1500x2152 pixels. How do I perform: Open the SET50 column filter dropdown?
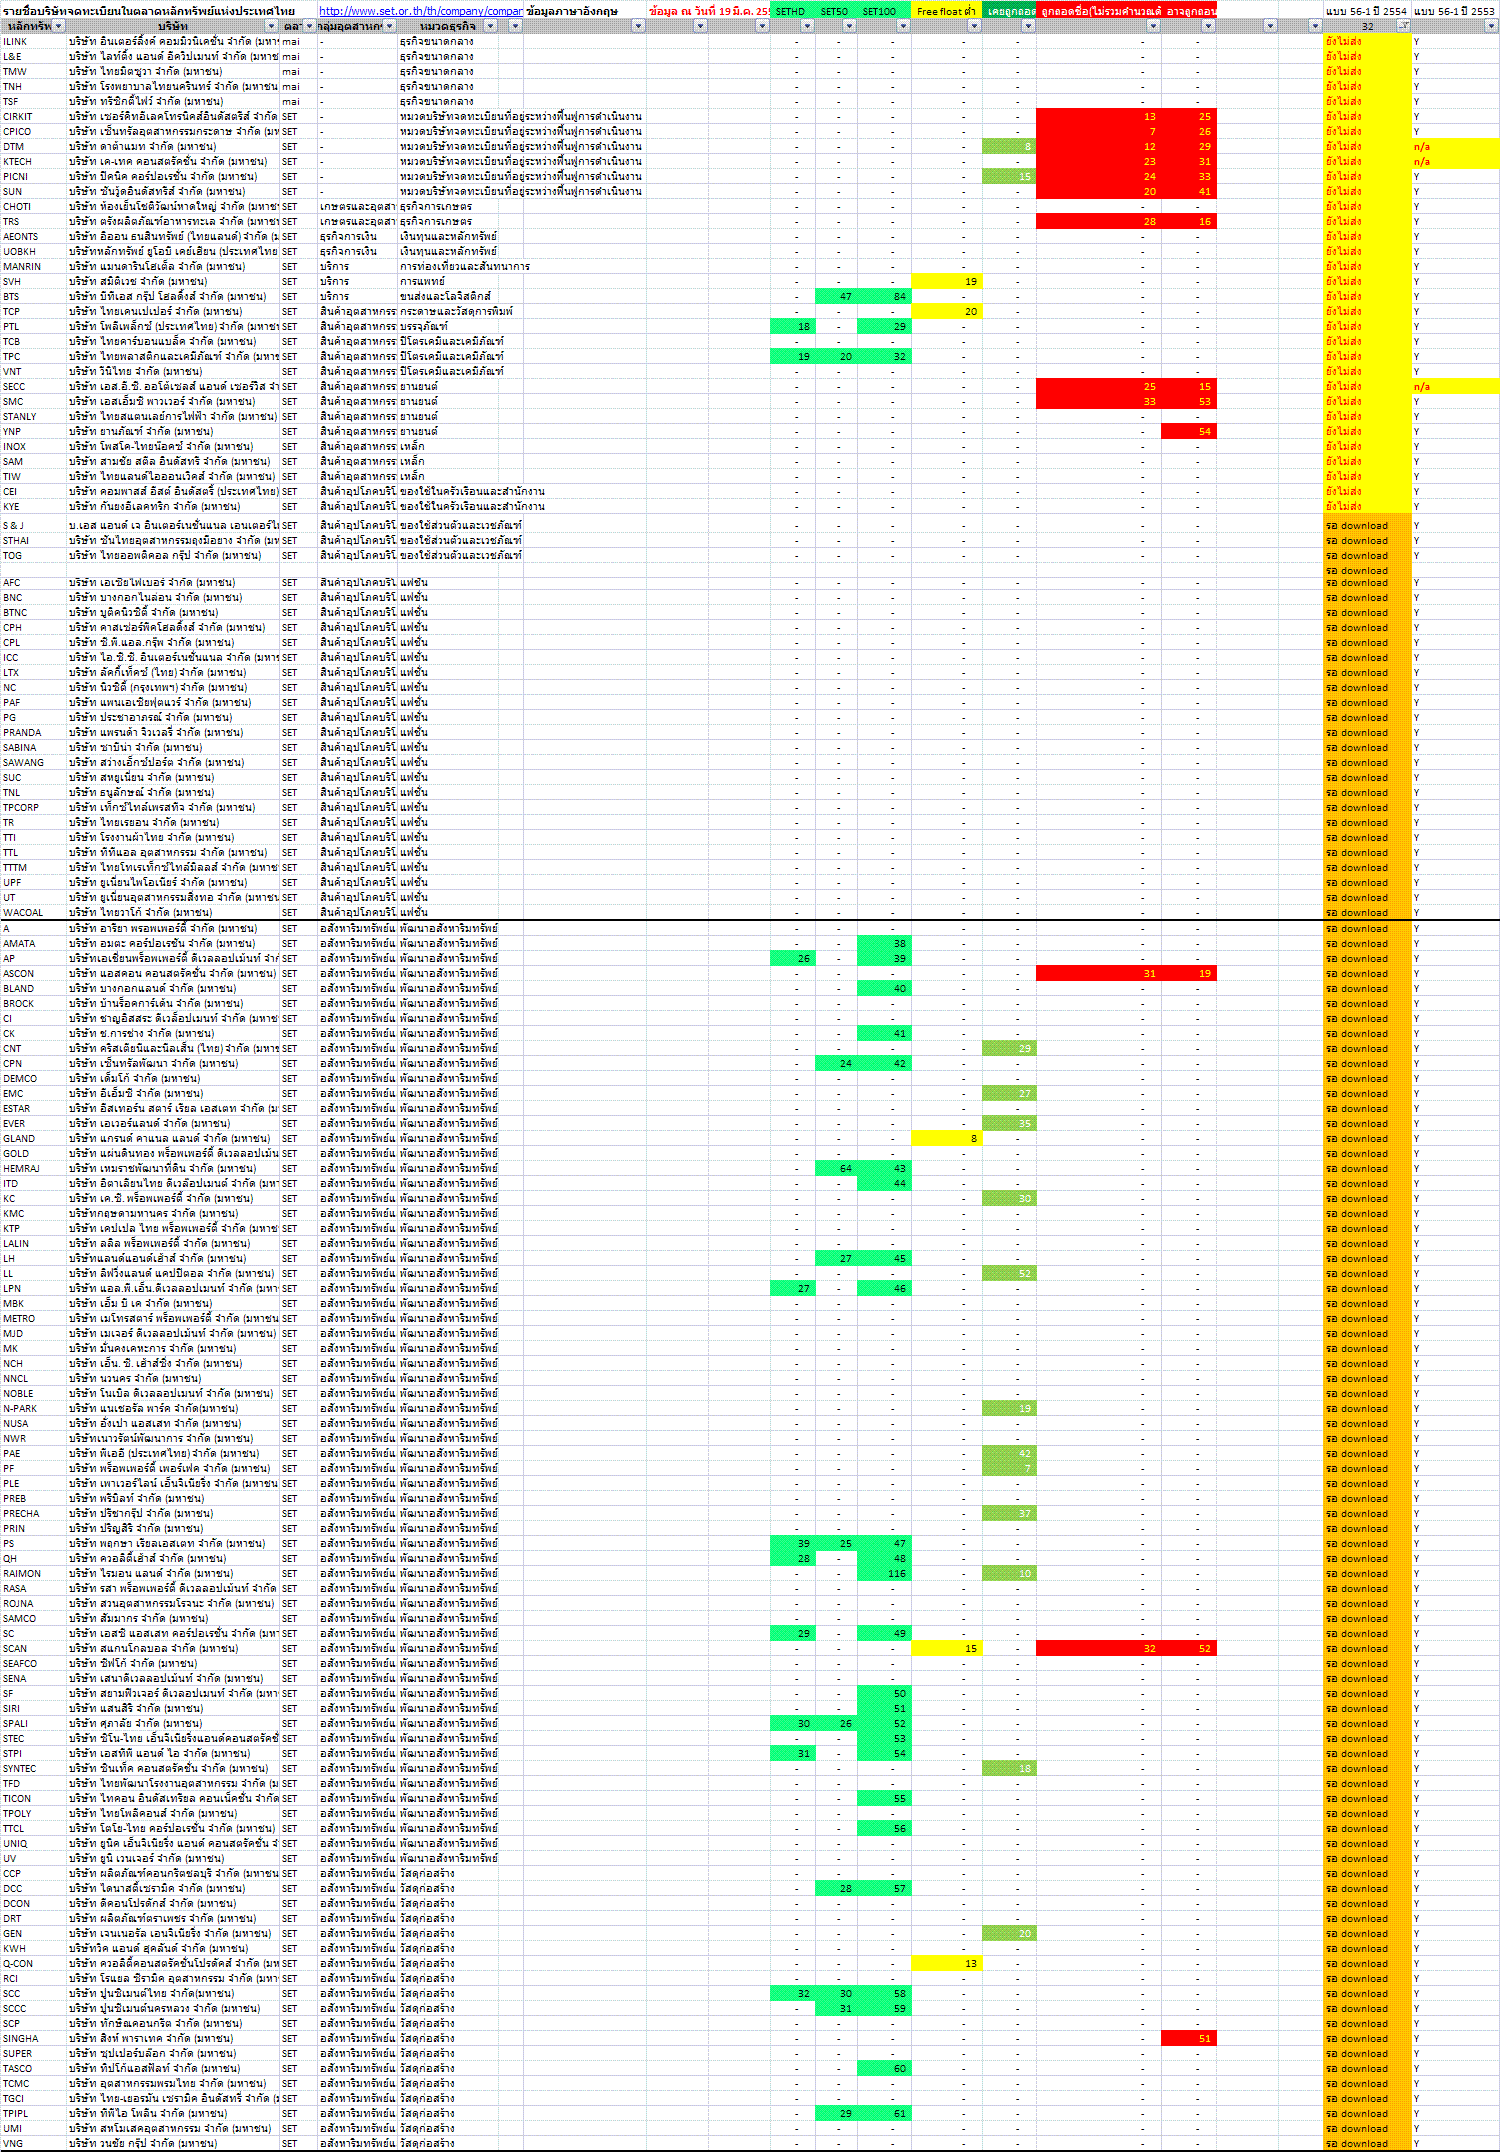[849, 26]
